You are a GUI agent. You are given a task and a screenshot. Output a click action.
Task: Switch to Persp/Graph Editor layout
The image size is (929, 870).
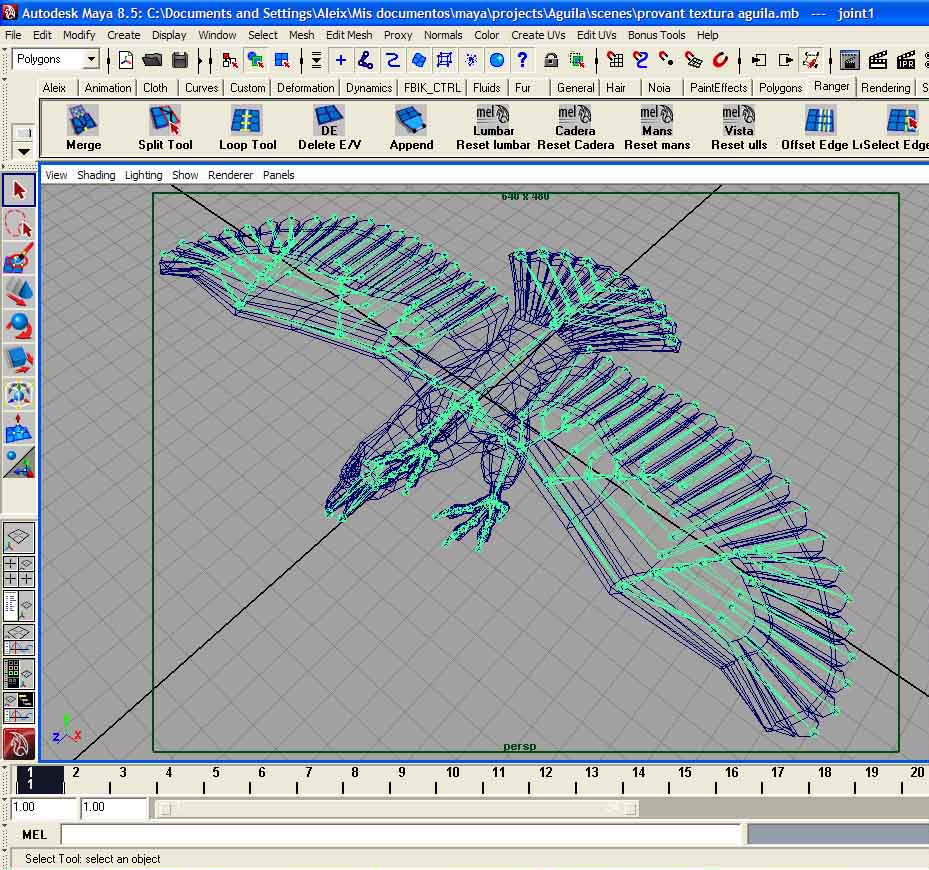point(19,640)
